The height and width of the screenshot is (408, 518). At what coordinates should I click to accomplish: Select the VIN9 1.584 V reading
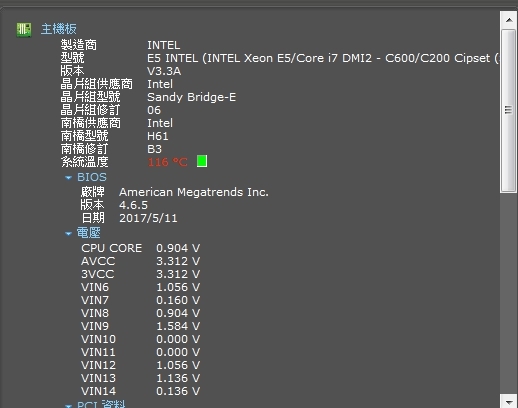(x=140, y=326)
